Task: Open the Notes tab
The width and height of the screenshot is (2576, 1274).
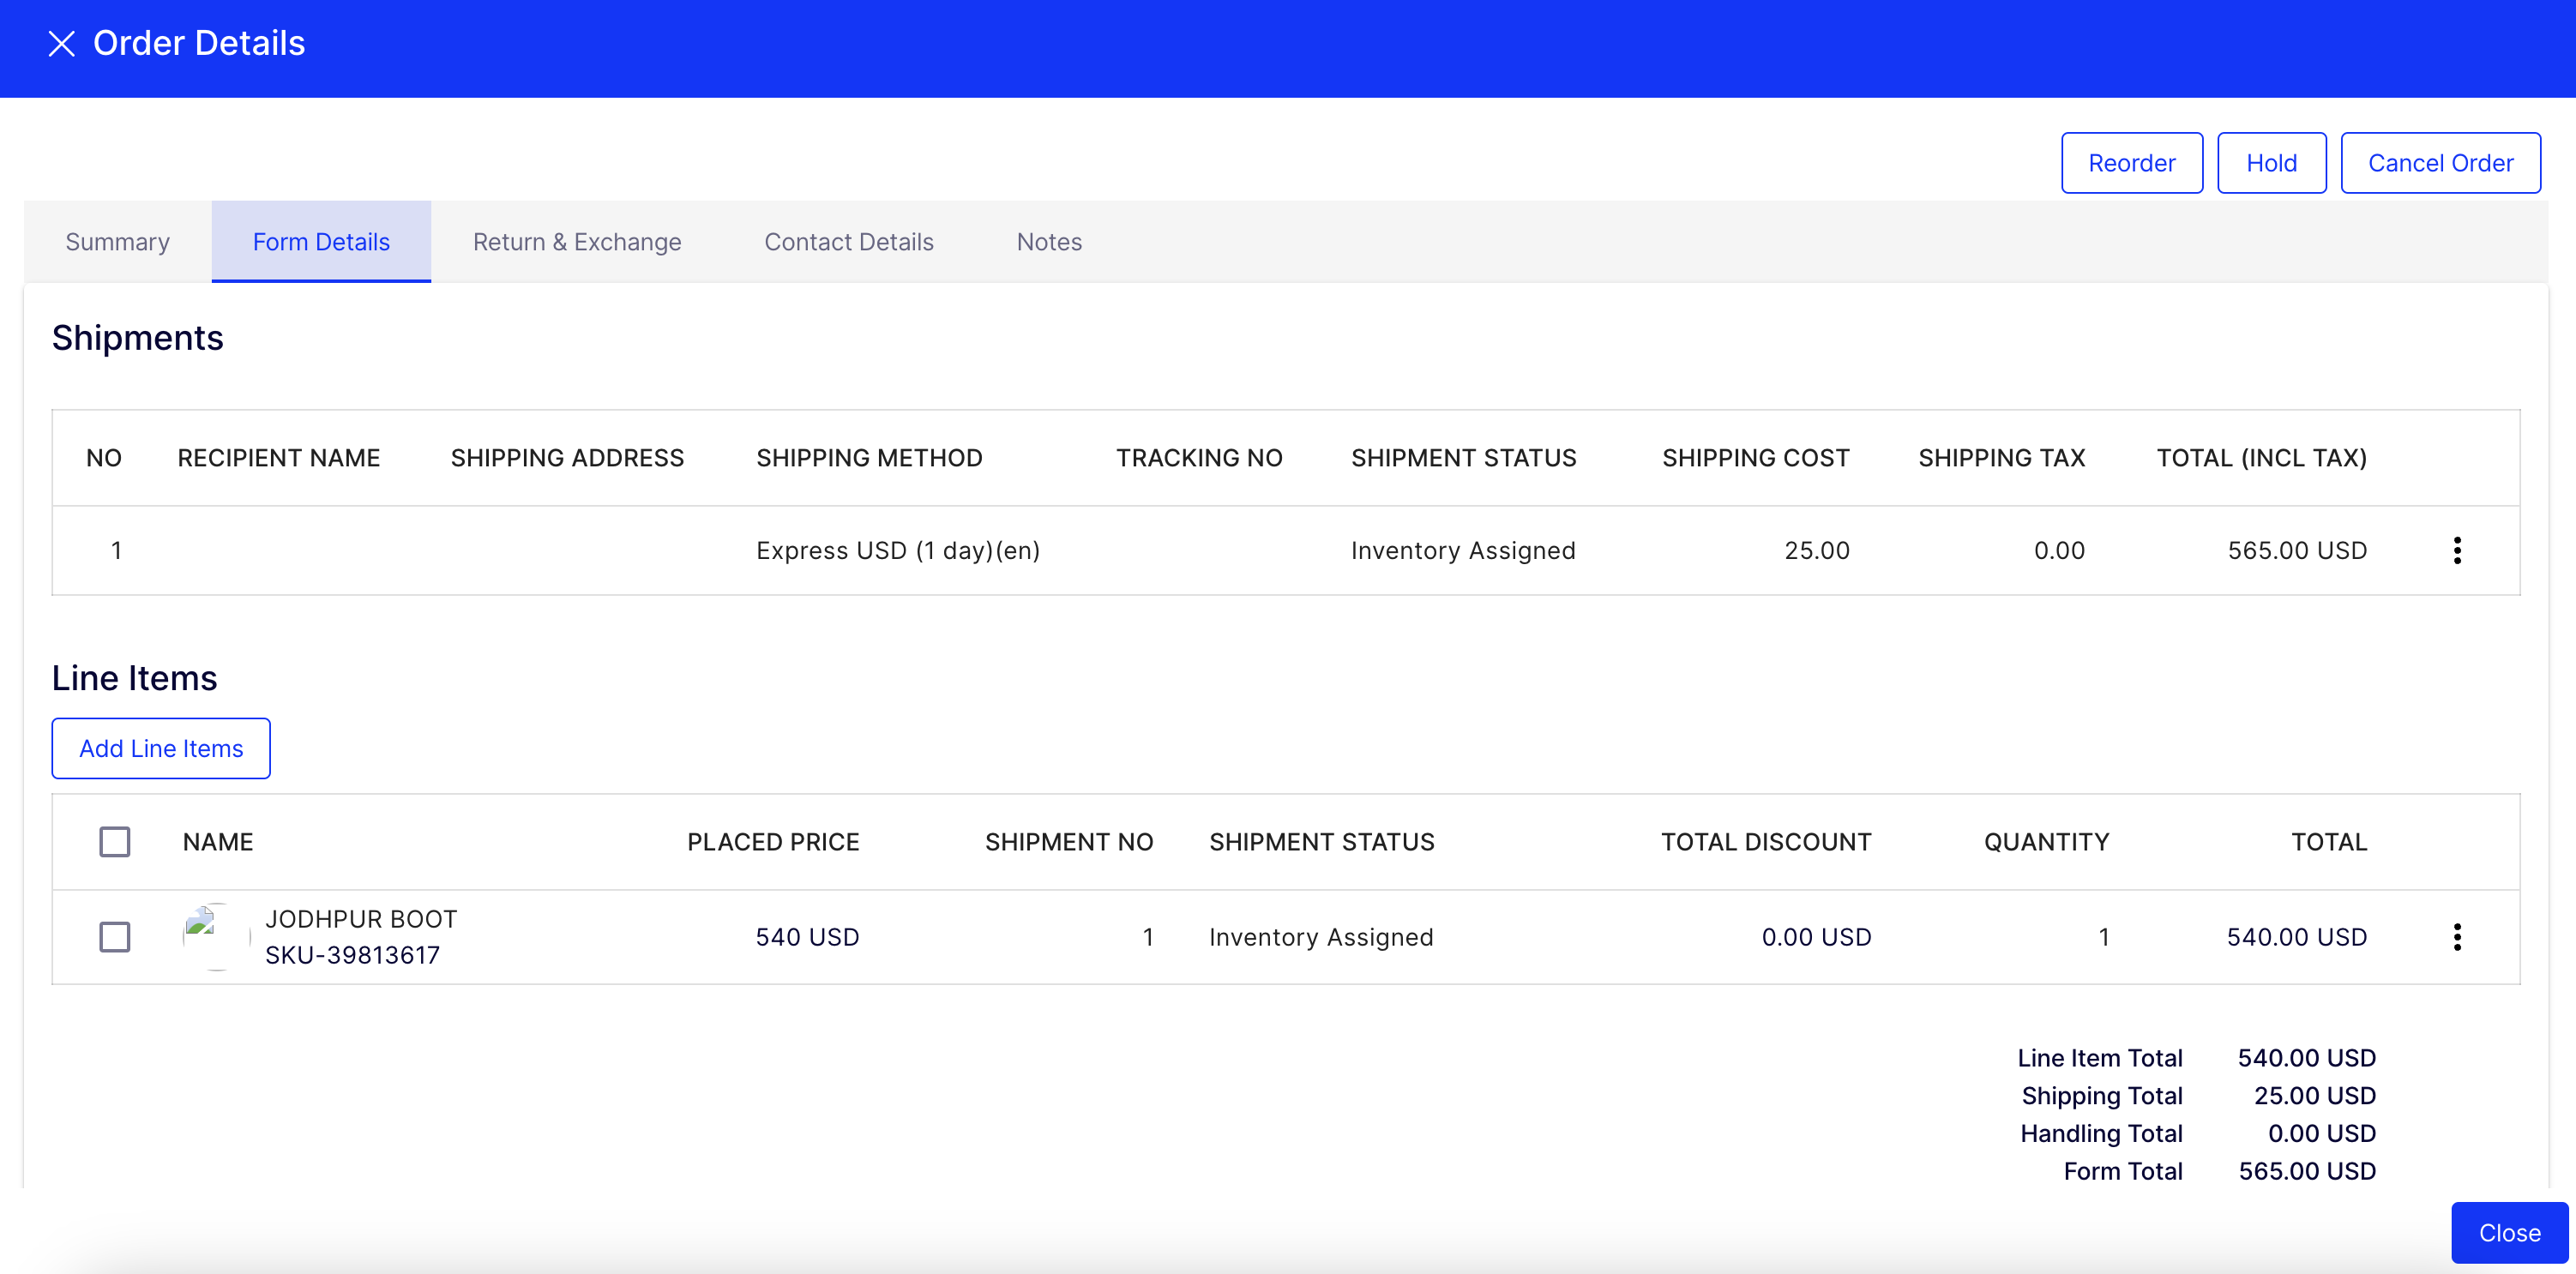Action: [x=1049, y=242]
